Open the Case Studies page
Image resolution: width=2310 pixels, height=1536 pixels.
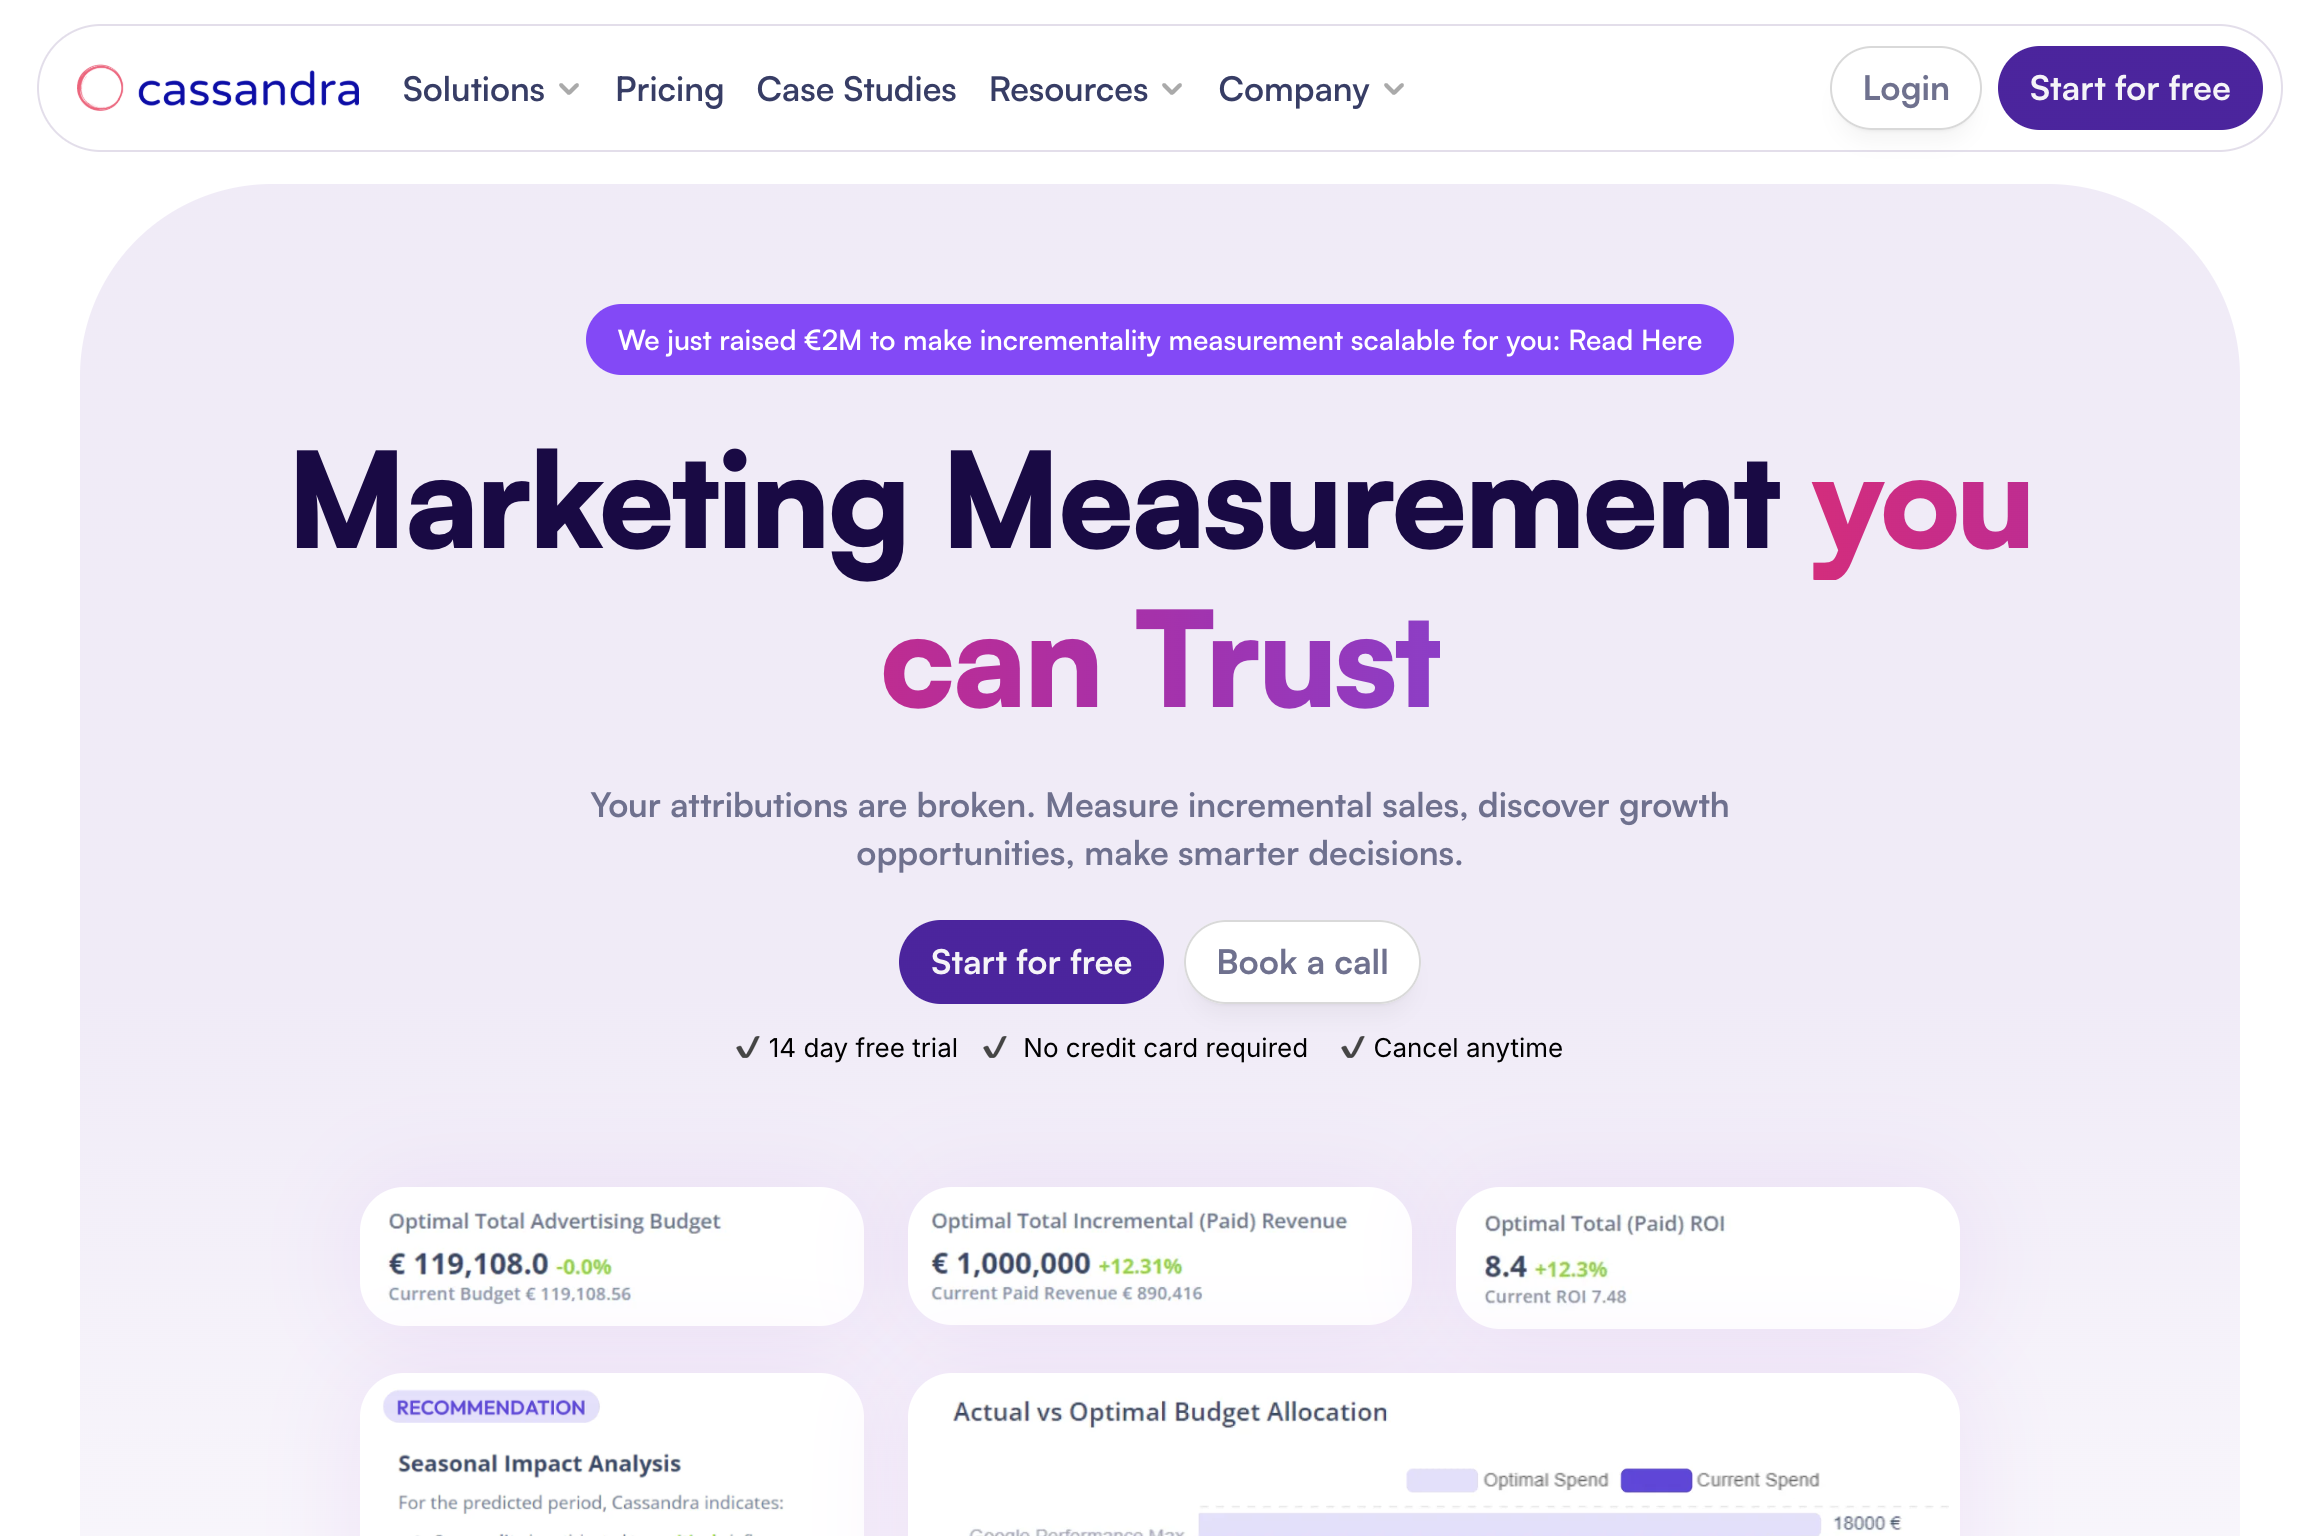[x=856, y=89]
